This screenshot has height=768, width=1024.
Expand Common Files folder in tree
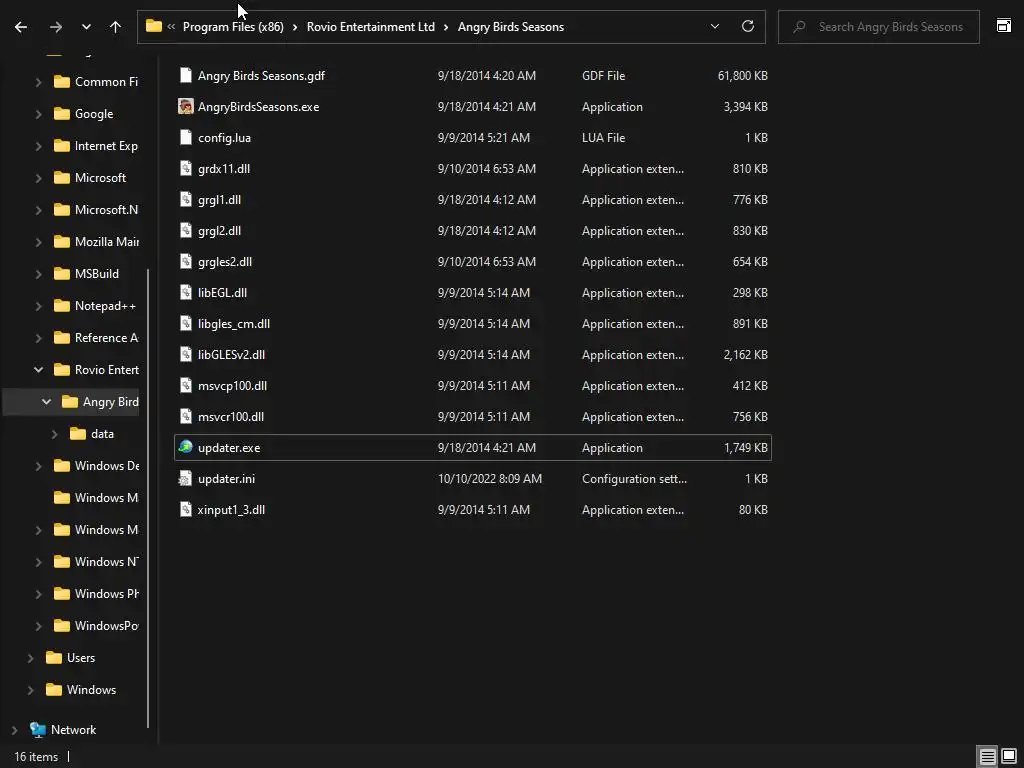pyautogui.click(x=39, y=82)
